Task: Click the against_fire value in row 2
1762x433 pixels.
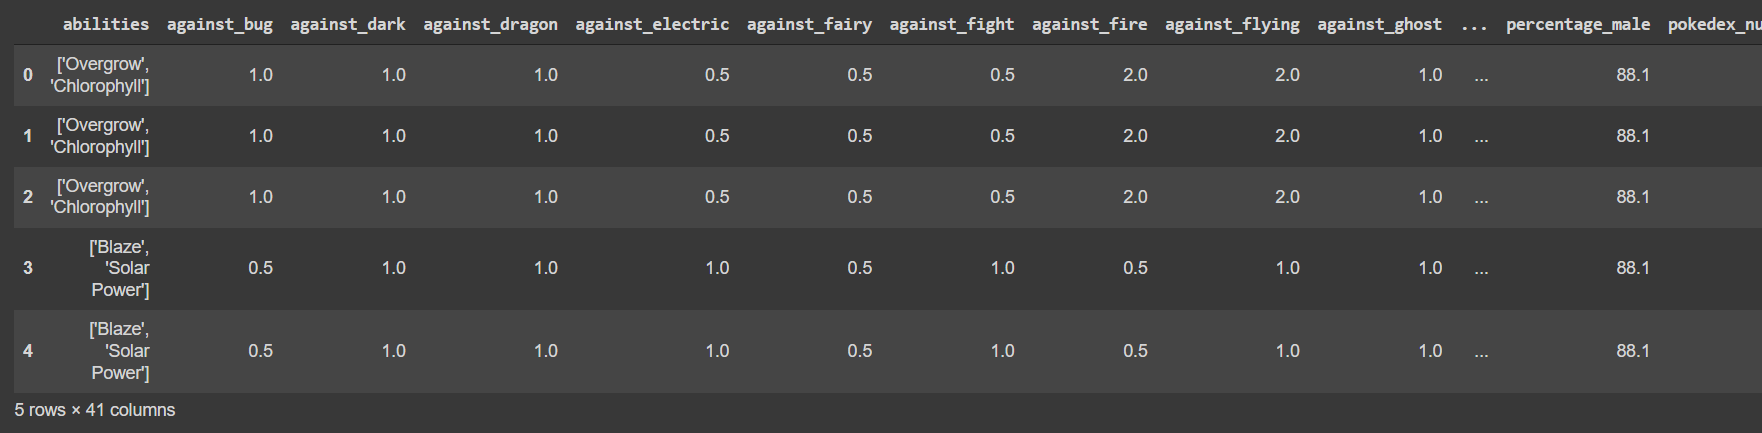Action: coord(1135,197)
